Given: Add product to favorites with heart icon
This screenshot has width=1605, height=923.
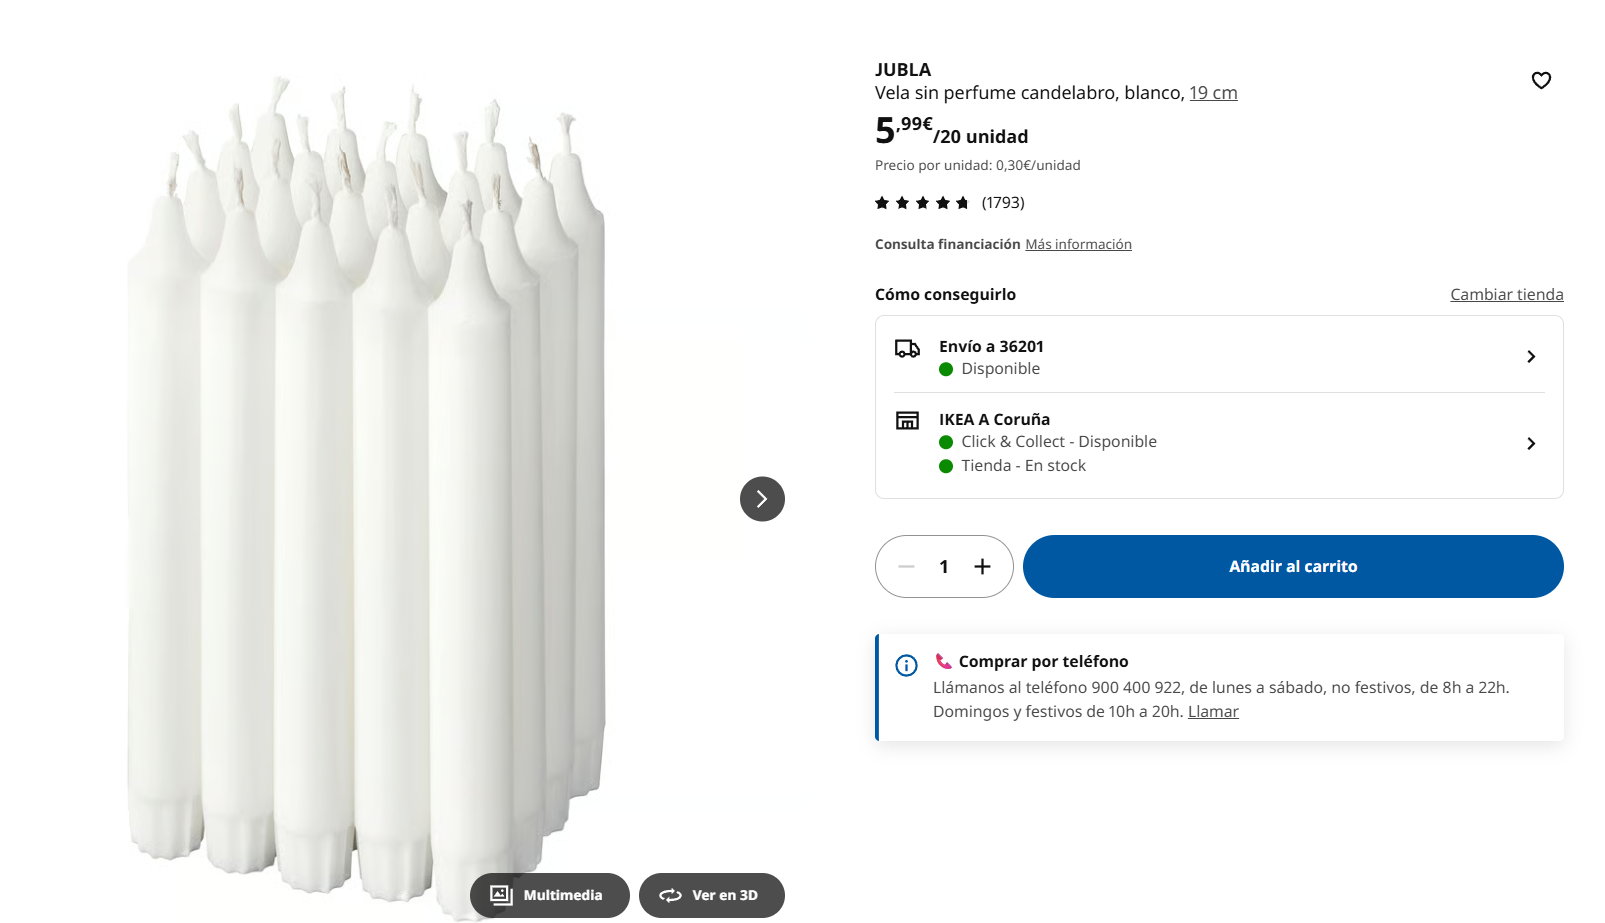Looking at the screenshot, I should coord(1541,80).
